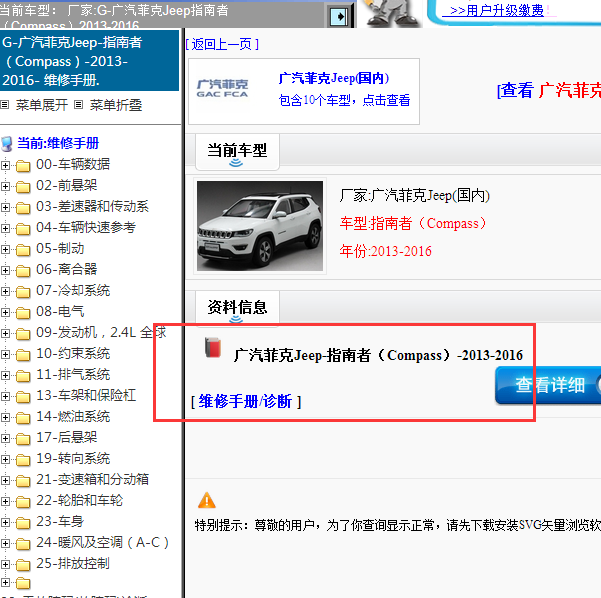Expand the 00-车辆数据 tree node
This screenshot has height=598, width=601.
click(x=5, y=165)
